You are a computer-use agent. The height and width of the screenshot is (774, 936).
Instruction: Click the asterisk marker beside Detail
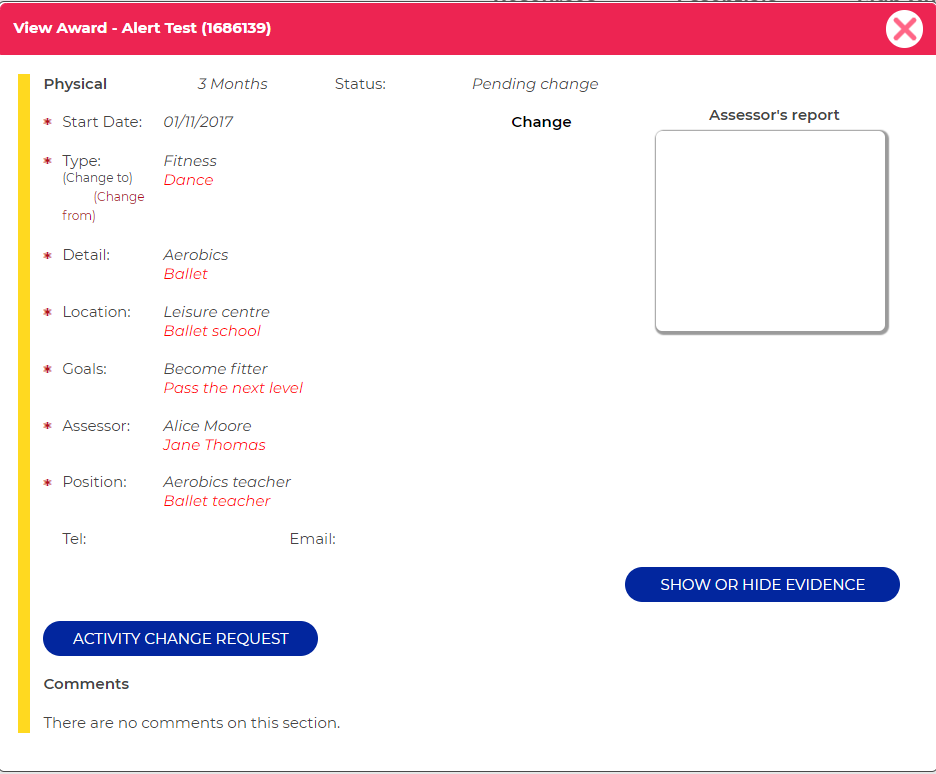click(x=46, y=255)
